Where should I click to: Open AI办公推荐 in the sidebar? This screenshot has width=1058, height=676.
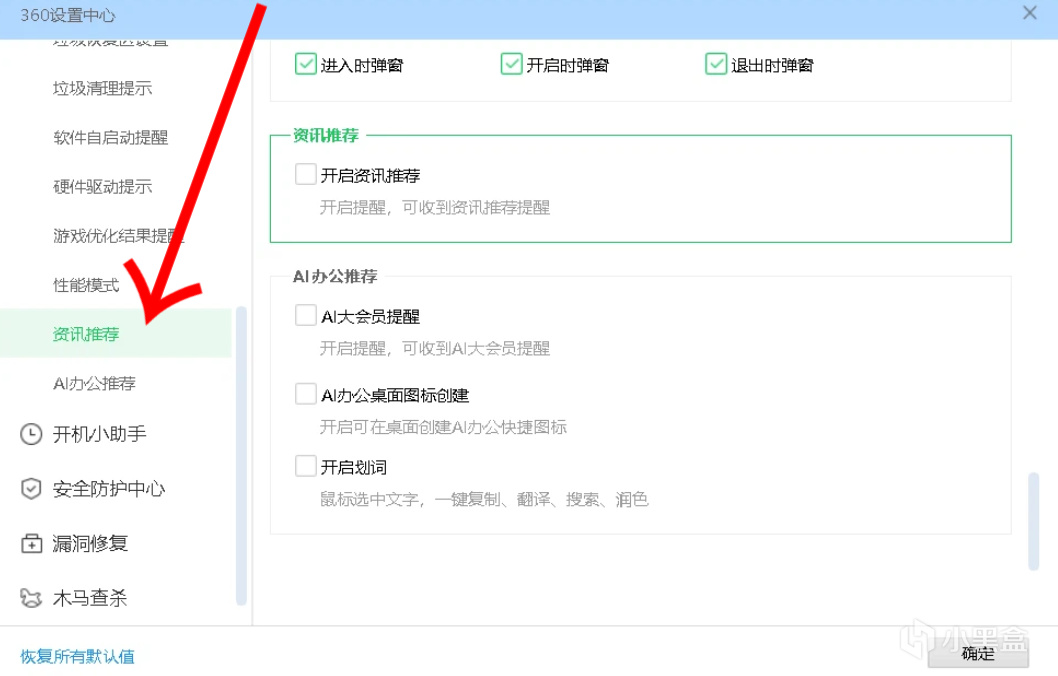coord(94,384)
